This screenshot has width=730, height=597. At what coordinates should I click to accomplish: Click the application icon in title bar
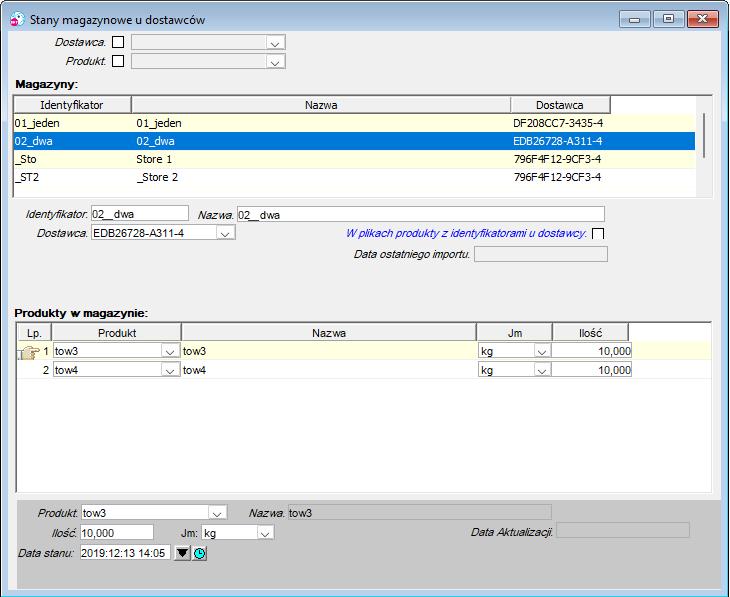(17, 20)
